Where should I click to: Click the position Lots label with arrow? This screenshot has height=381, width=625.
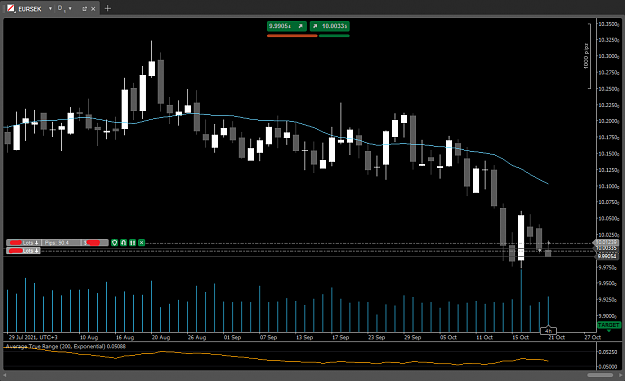coord(24,243)
